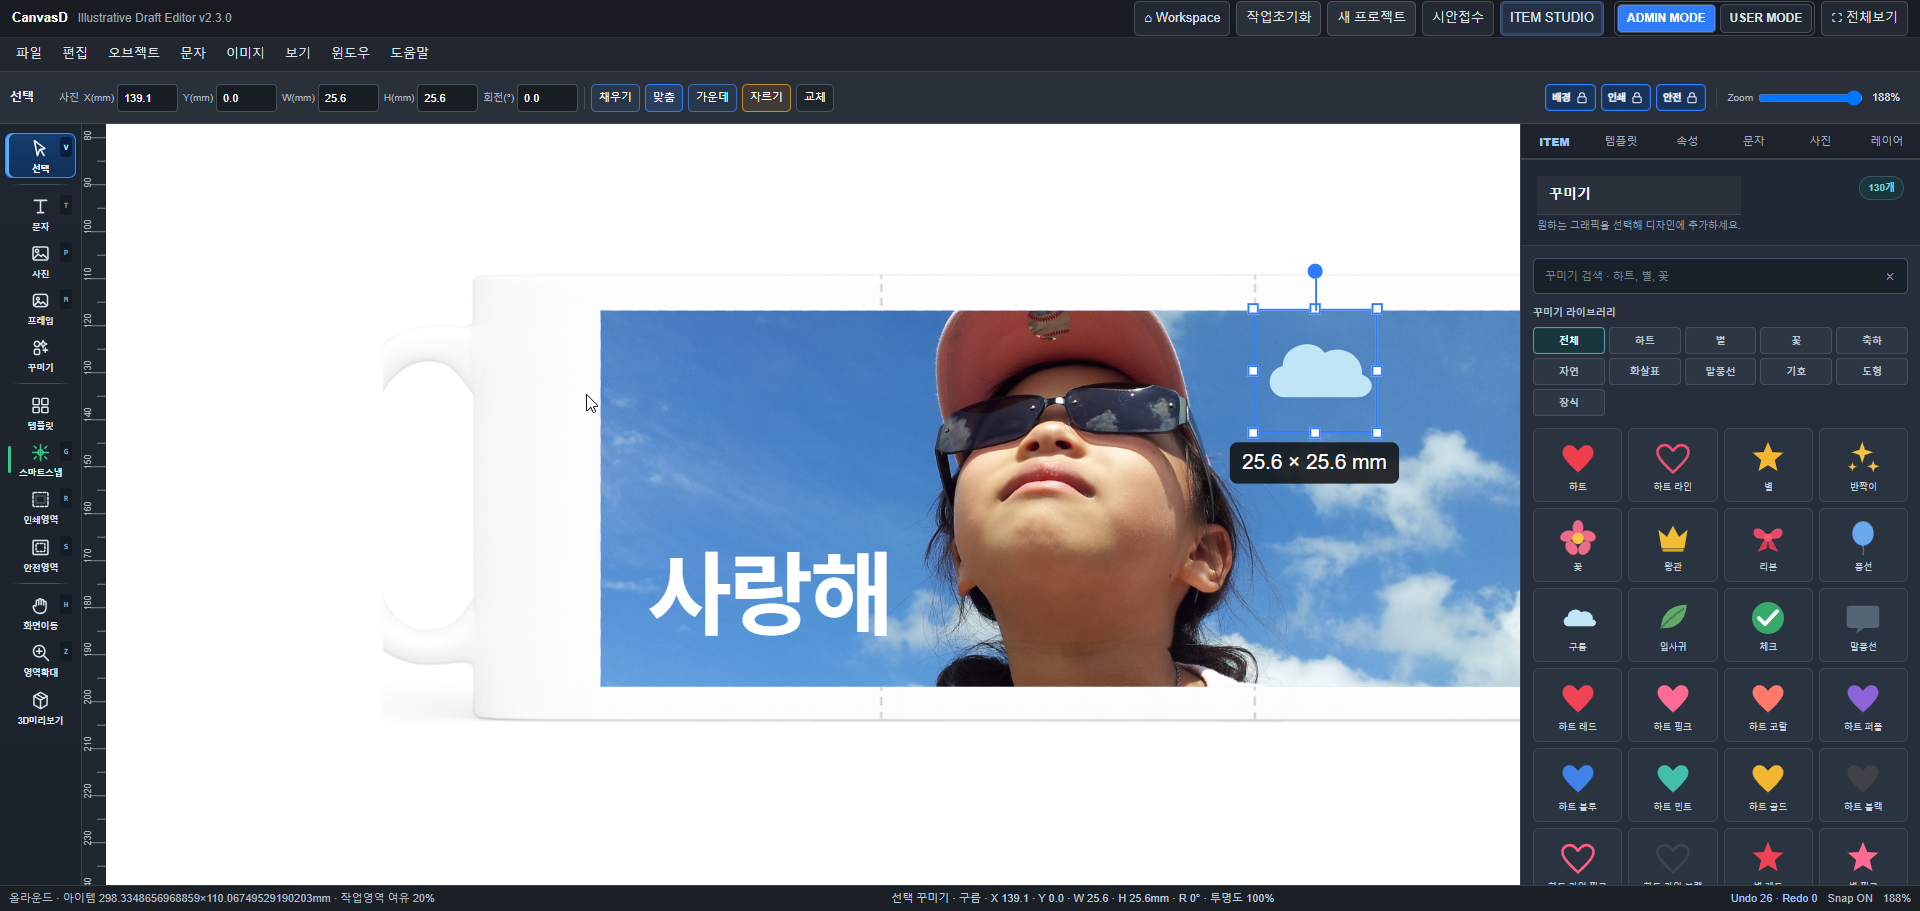This screenshot has height=911, width=1920.
Task: Open the 꾸미기 decoration tool in sidebar
Action: (41, 354)
